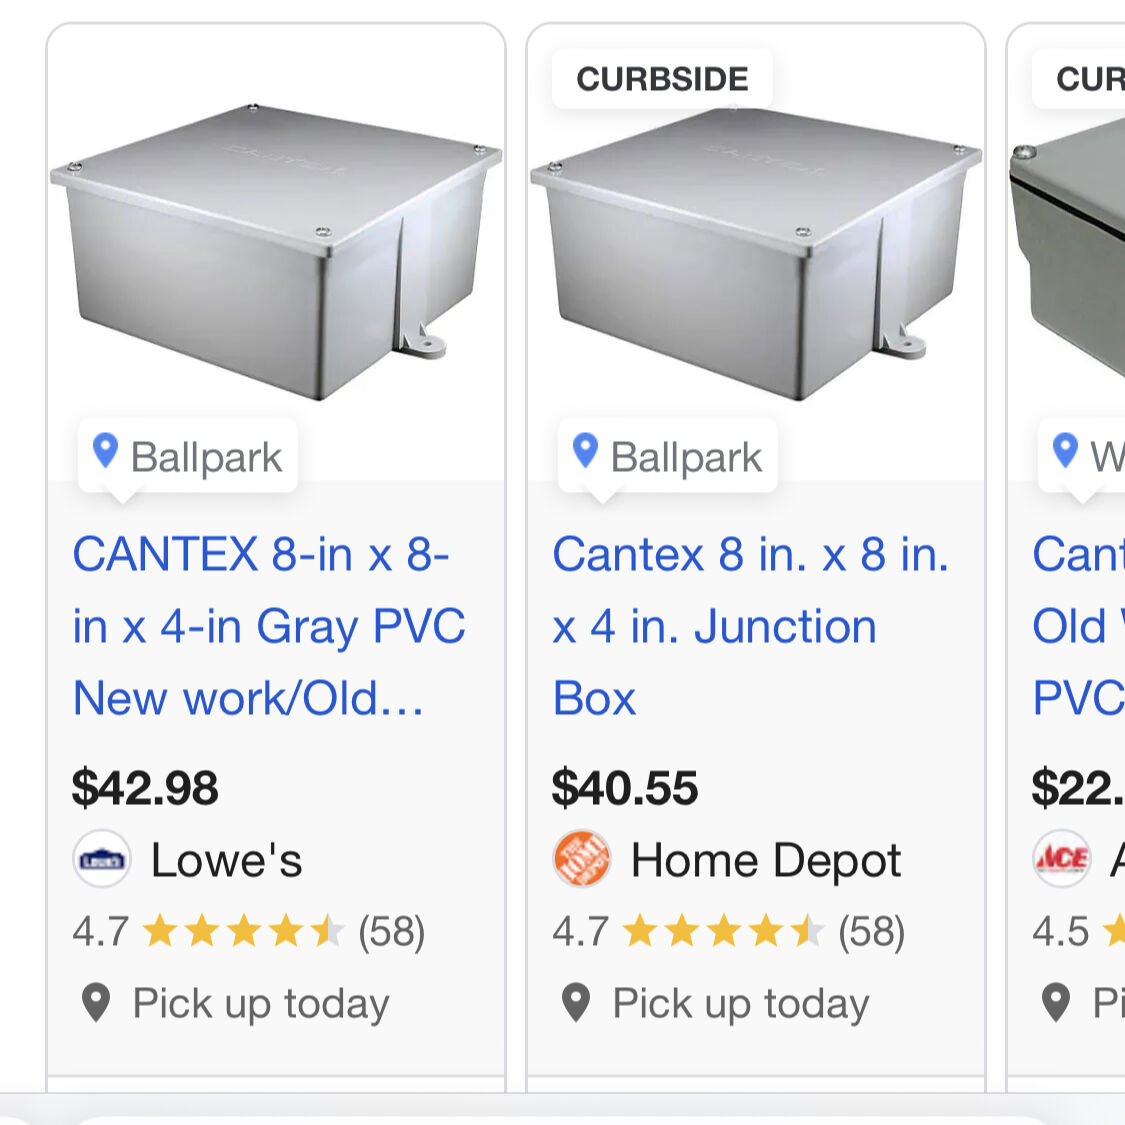Click the Home Depot logo icon

pos(582,859)
